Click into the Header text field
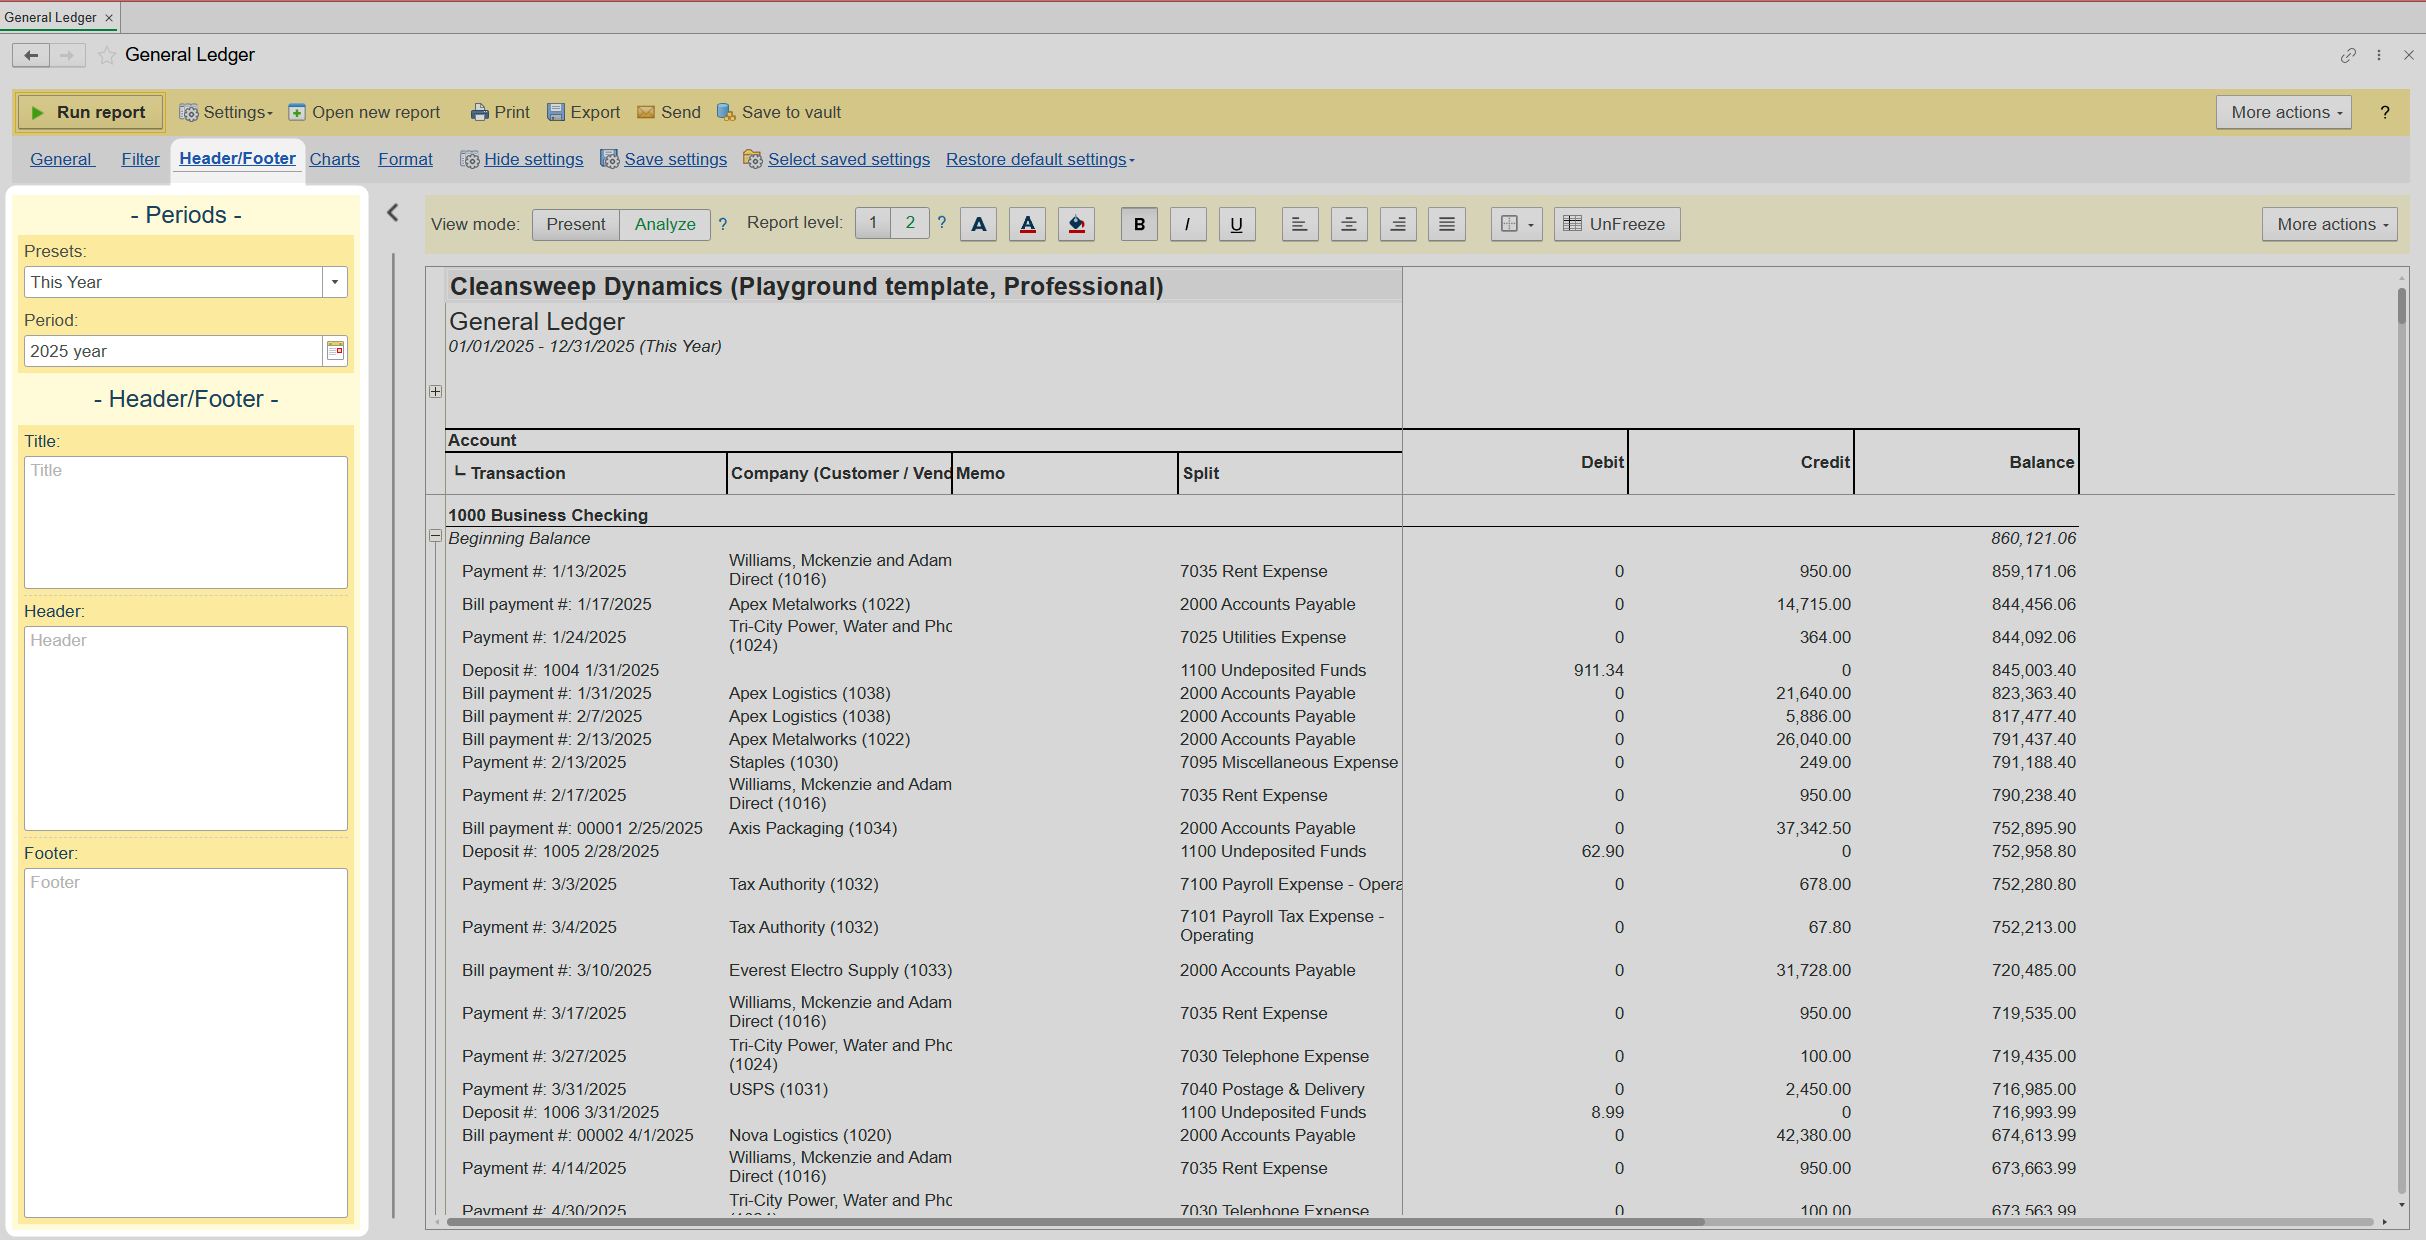The width and height of the screenshot is (2426, 1240). [186, 728]
